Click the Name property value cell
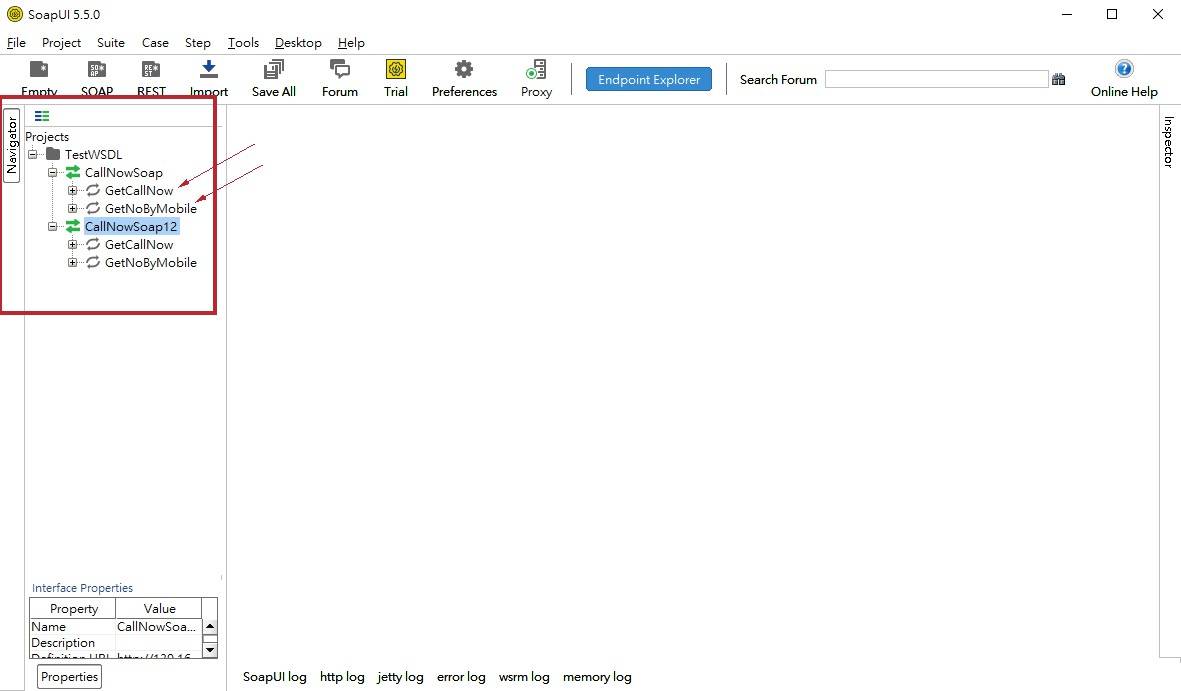 pyautogui.click(x=158, y=626)
